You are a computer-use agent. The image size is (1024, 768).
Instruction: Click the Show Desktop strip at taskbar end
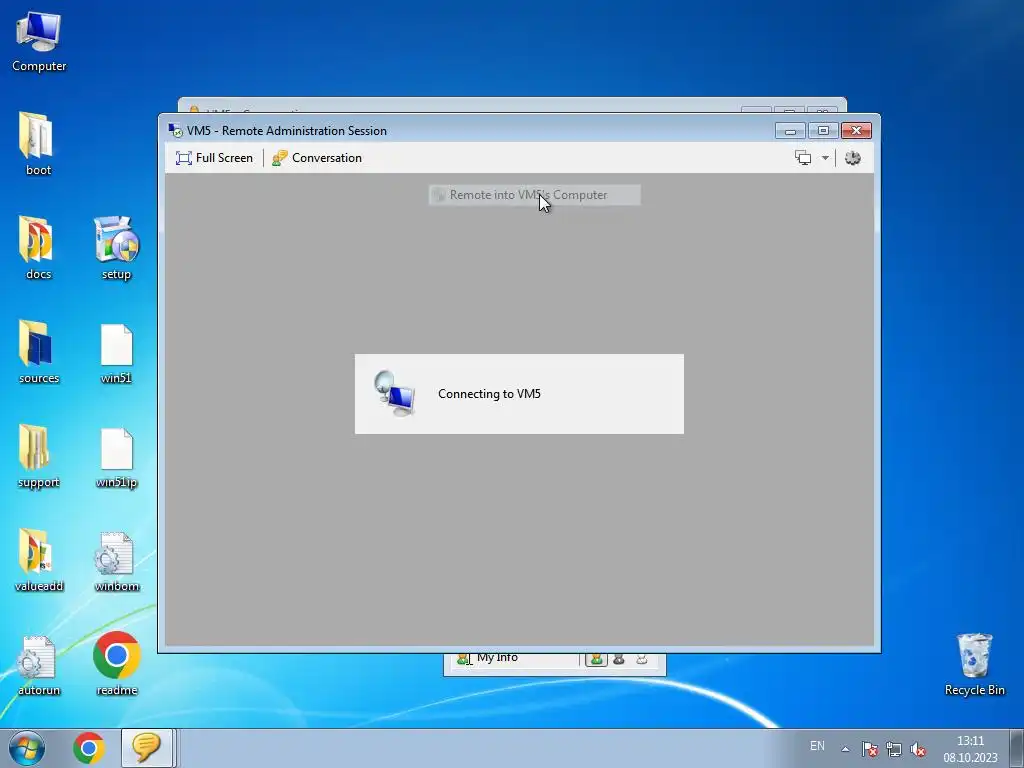(x=1016, y=748)
